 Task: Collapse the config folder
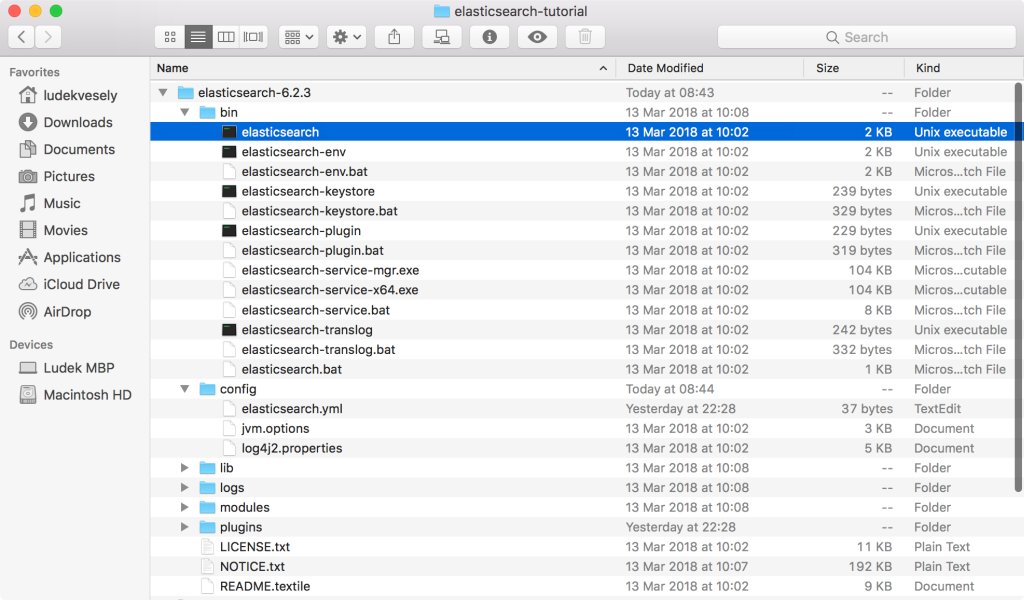pyautogui.click(x=185, y=389)
